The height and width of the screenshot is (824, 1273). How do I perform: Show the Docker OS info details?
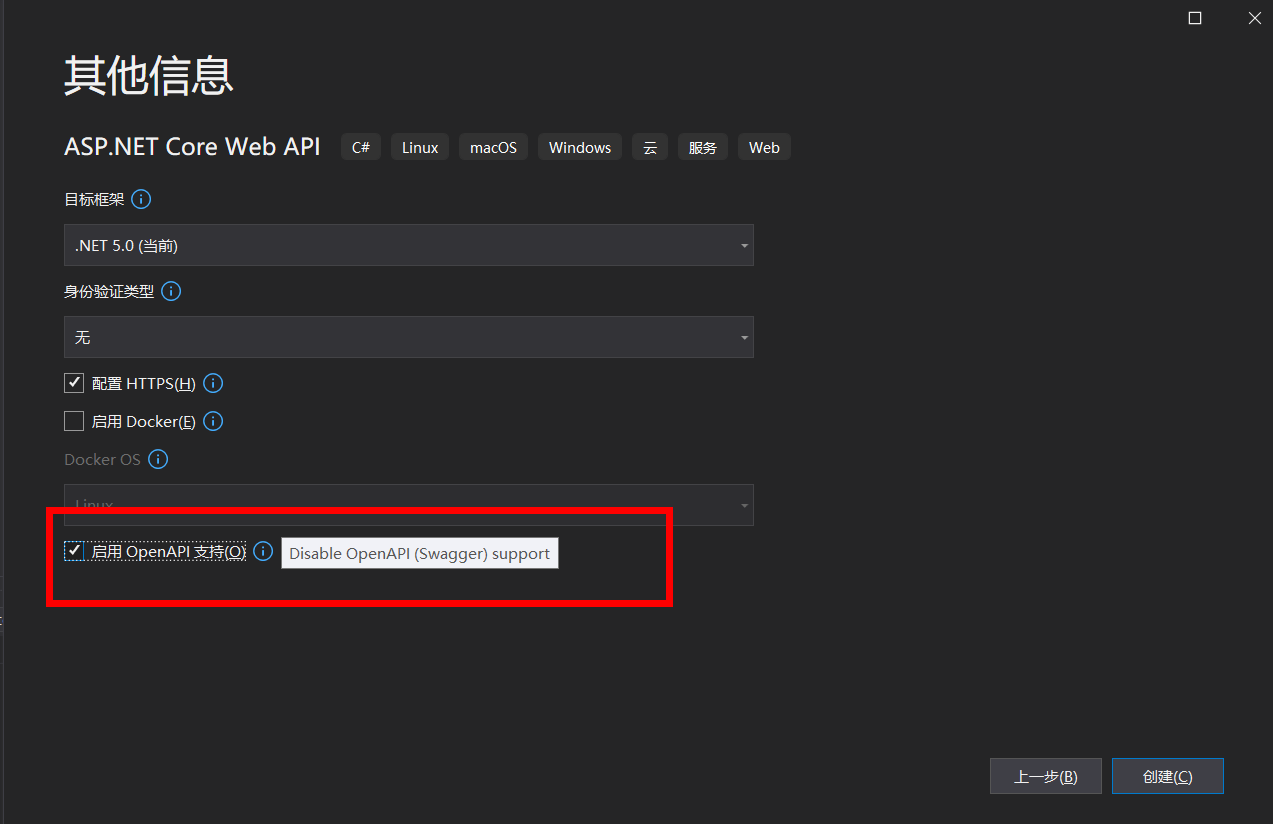[158, 459]
